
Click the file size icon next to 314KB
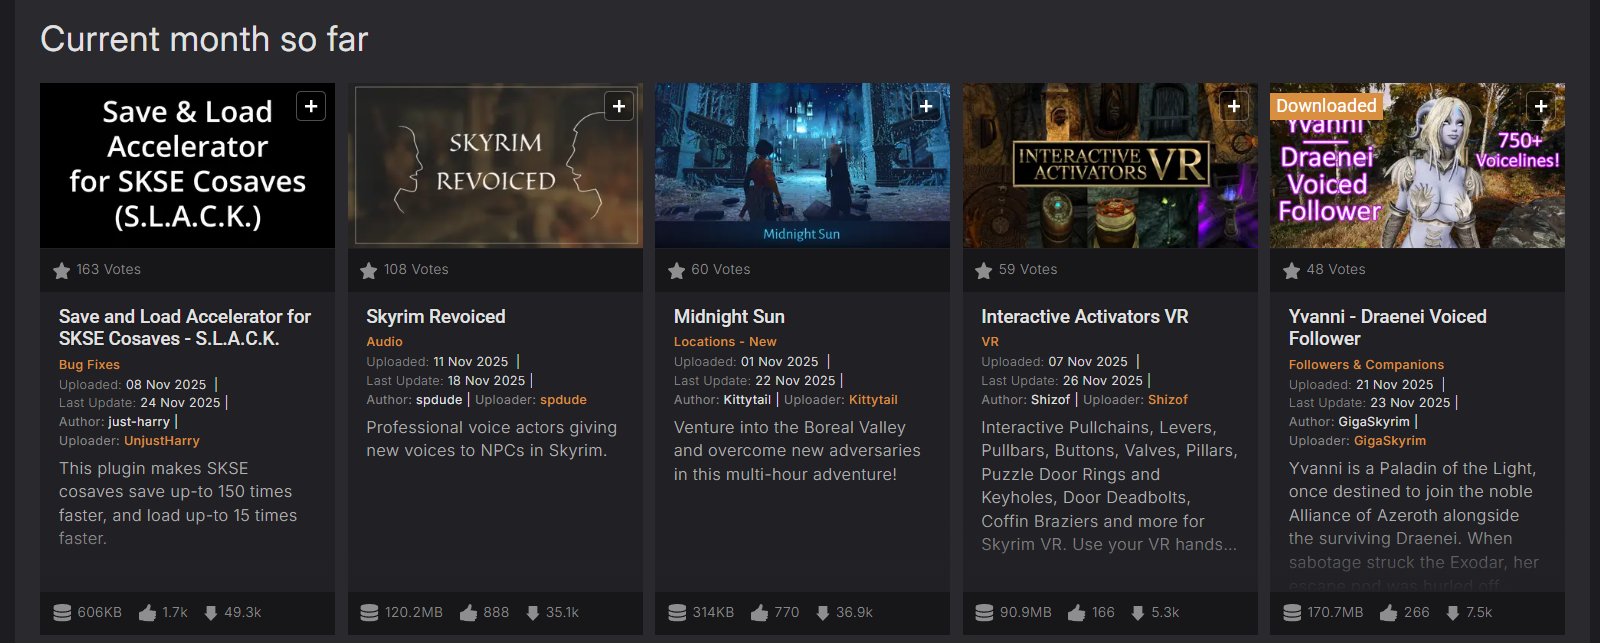(x=677, y=613)
